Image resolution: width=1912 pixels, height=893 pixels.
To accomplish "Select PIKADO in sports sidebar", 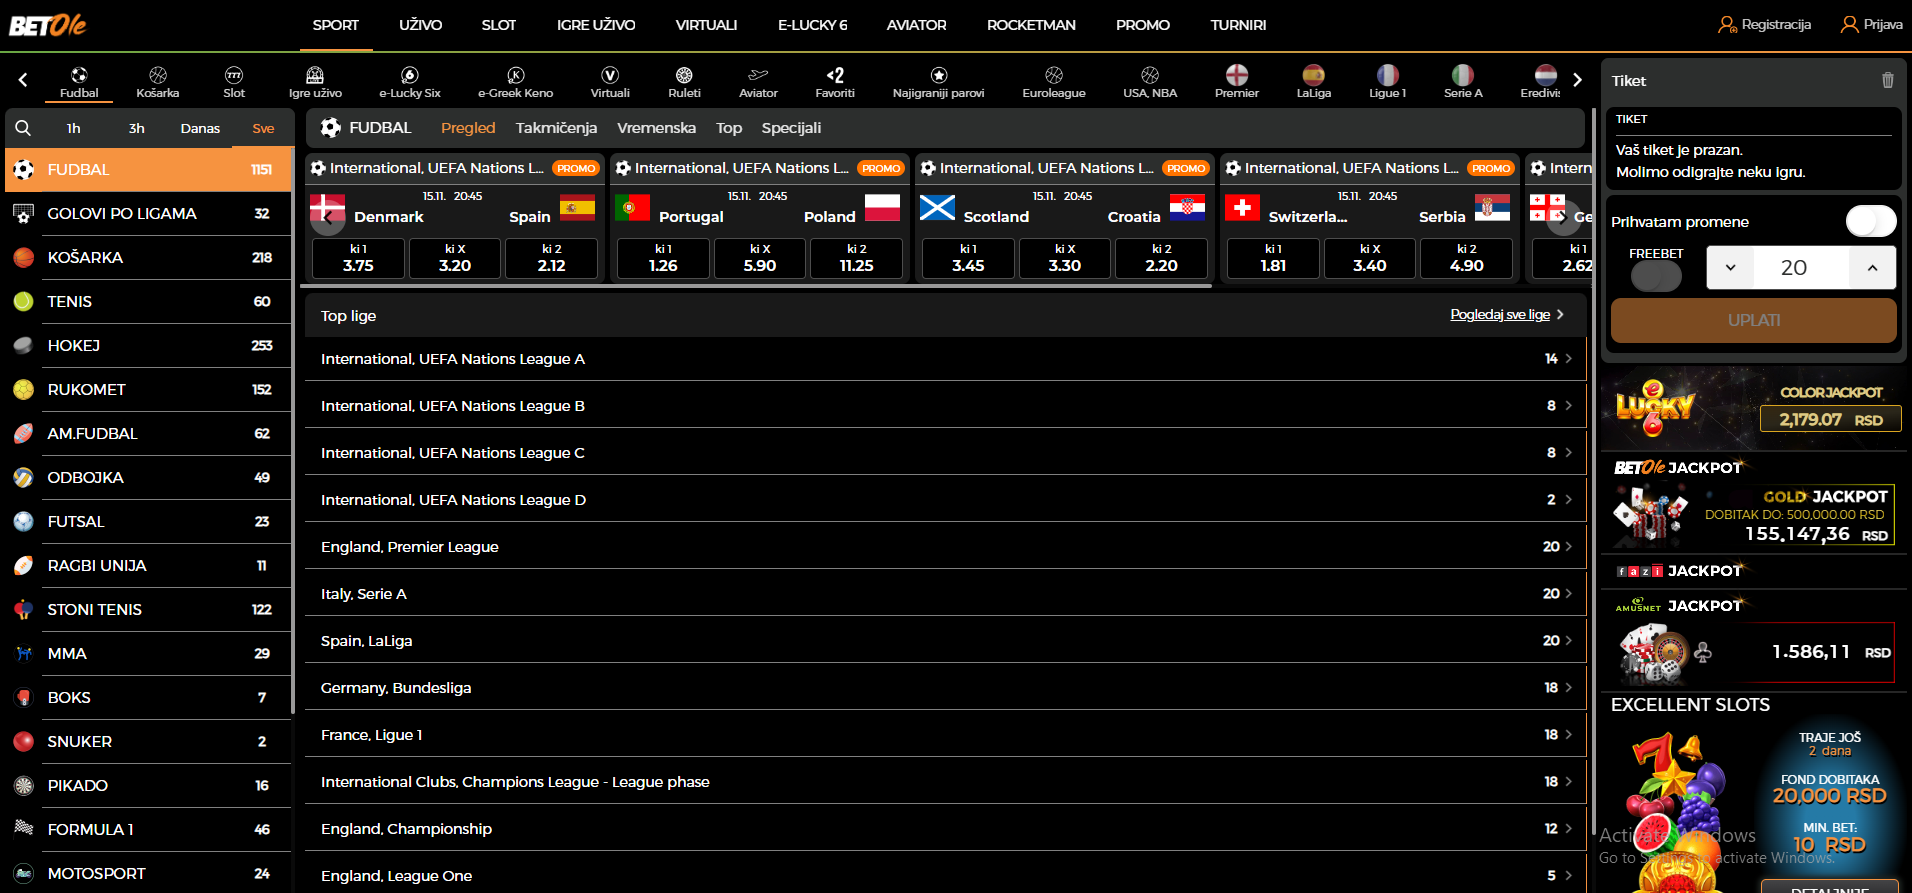I will click(x=148, y=786).
